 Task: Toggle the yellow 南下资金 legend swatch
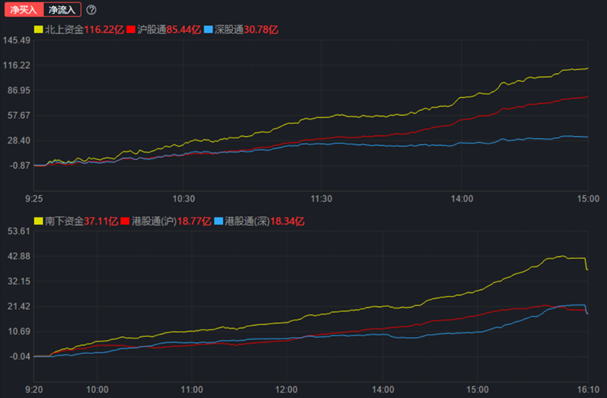click(38, 221)
